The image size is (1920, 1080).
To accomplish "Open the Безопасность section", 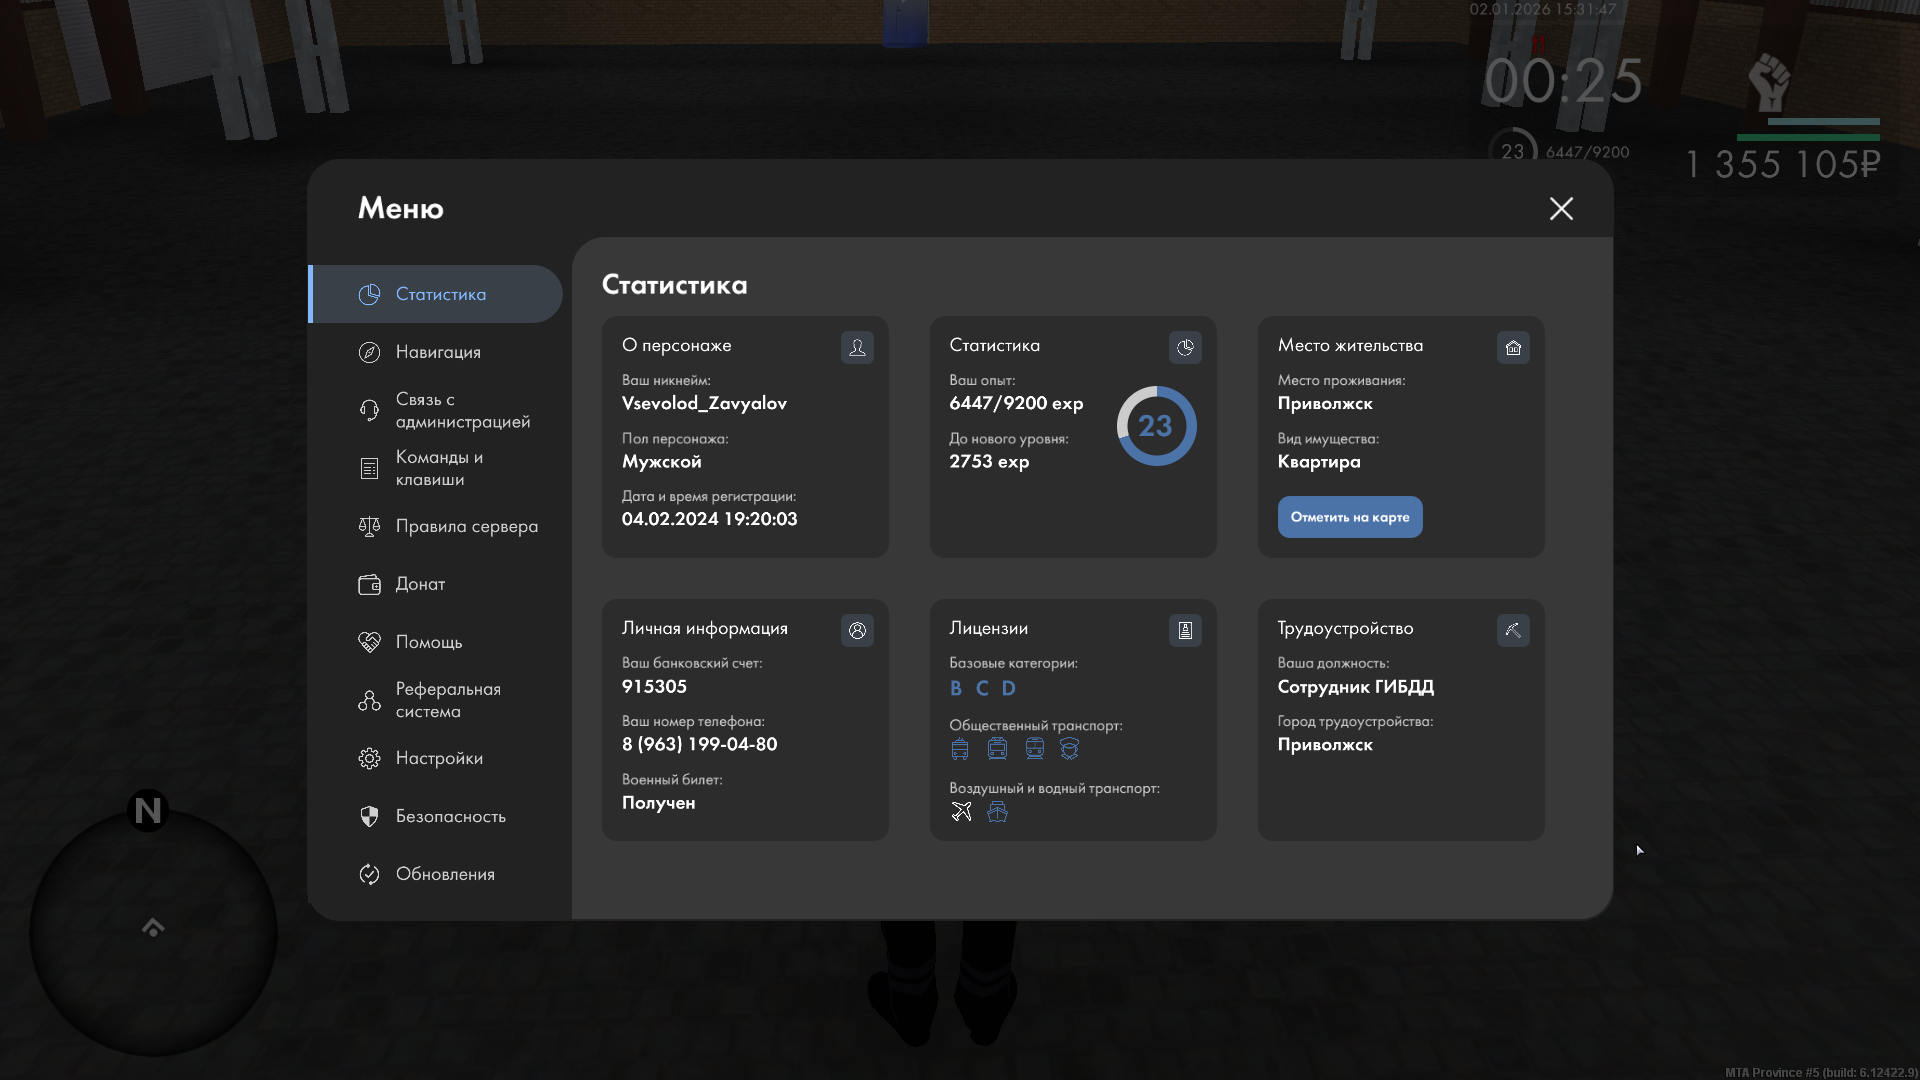I will point(449,816).
